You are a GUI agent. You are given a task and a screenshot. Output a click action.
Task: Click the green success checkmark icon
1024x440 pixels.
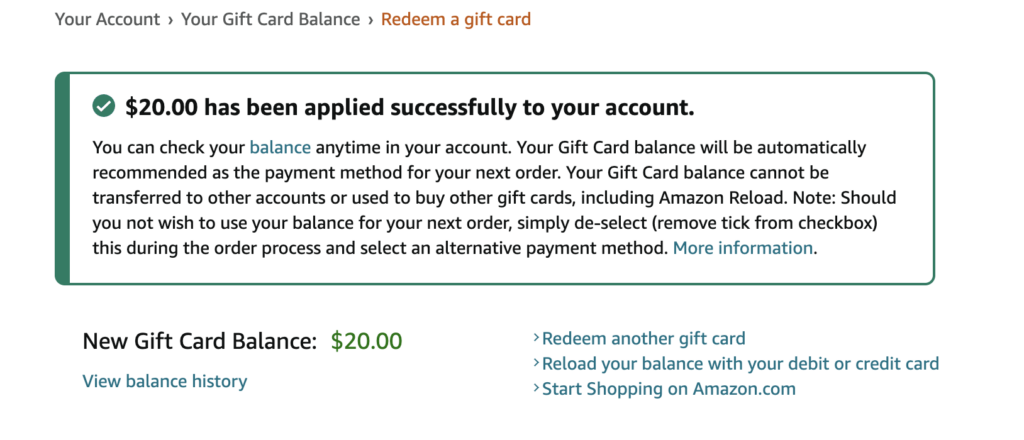(x=103, y=106)
